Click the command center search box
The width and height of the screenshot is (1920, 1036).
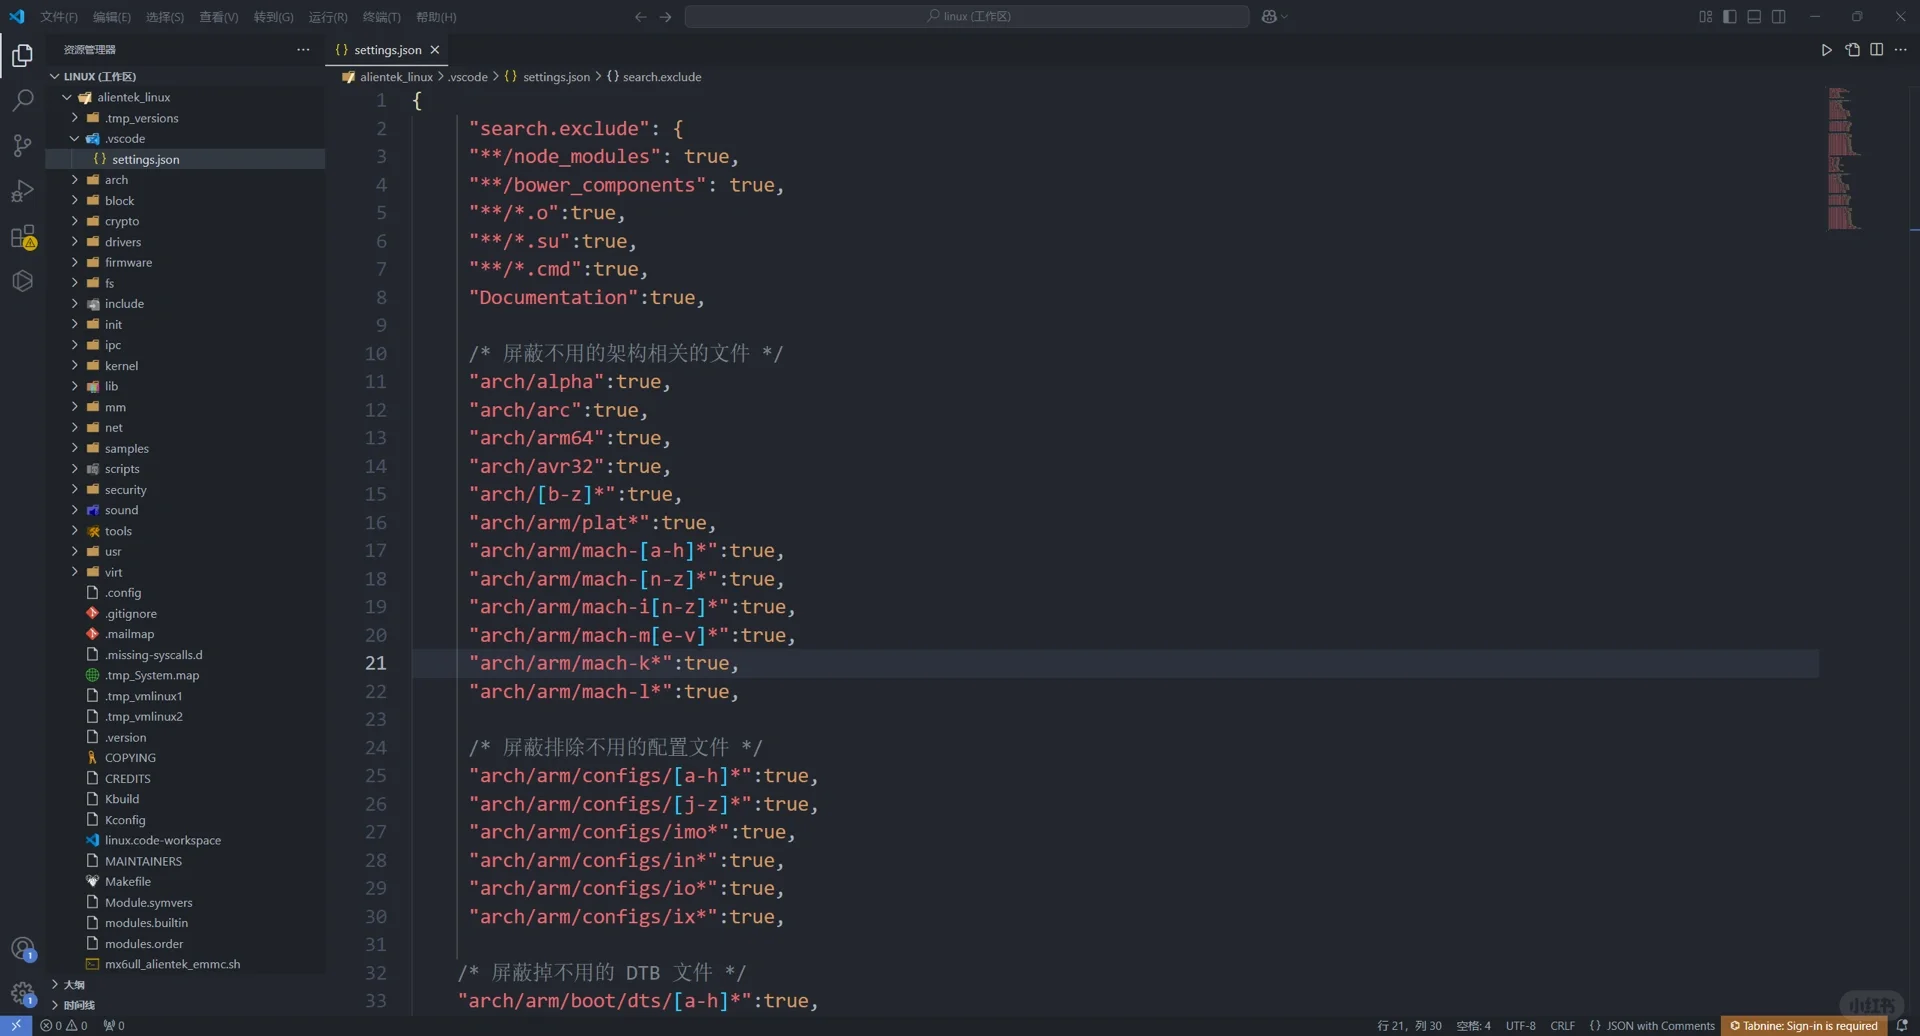(967, 17)
